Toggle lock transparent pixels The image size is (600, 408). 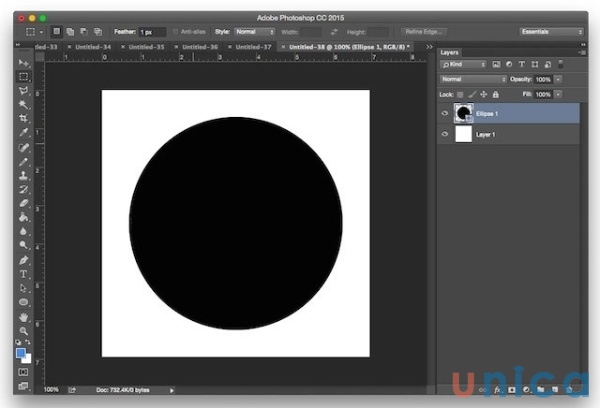coord(460,95)
